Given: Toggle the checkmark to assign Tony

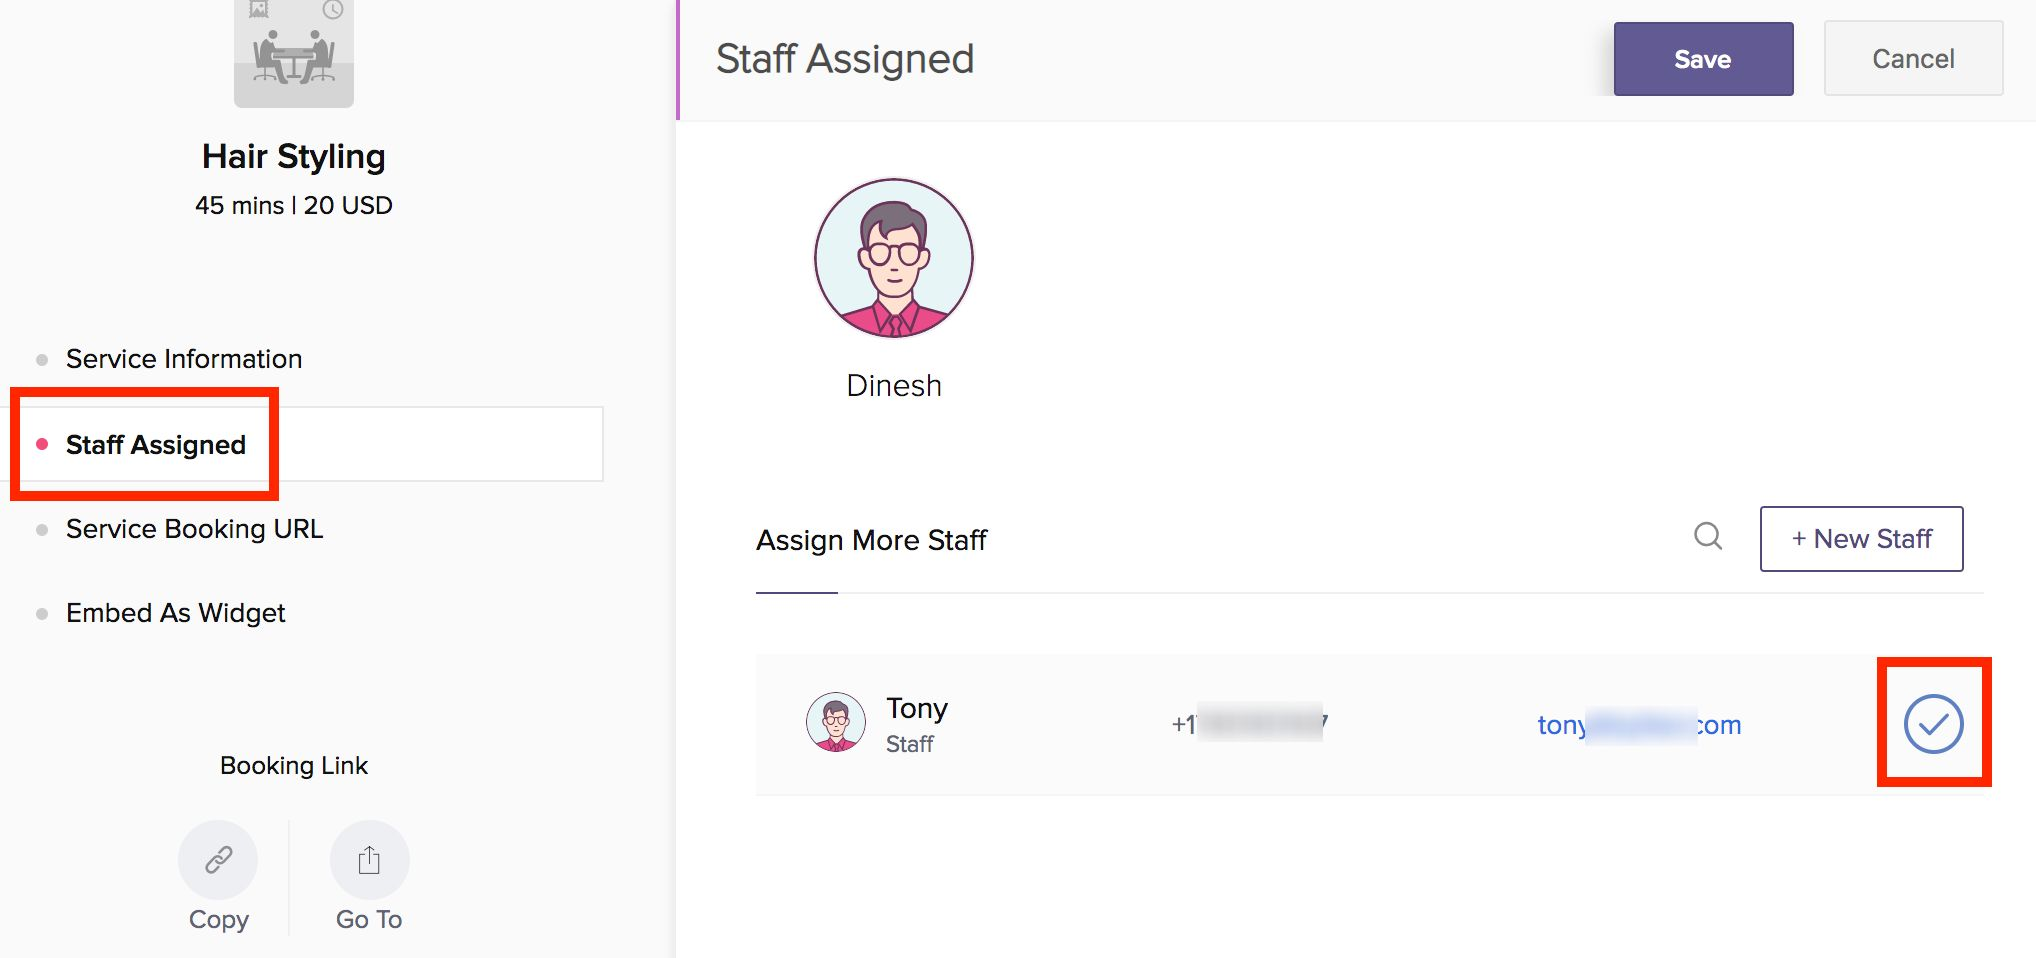Looking at the screenshot, I should [x=1933, y=724].
